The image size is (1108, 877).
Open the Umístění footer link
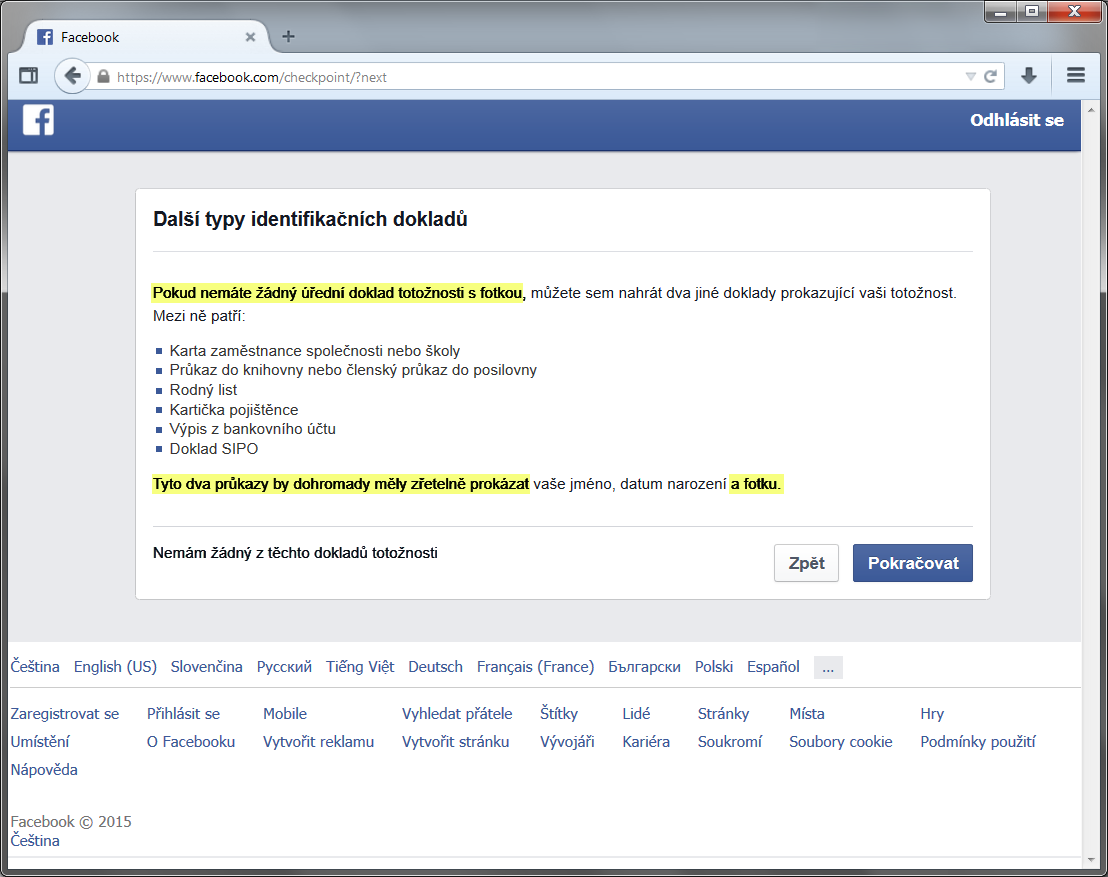pos(40,741)
